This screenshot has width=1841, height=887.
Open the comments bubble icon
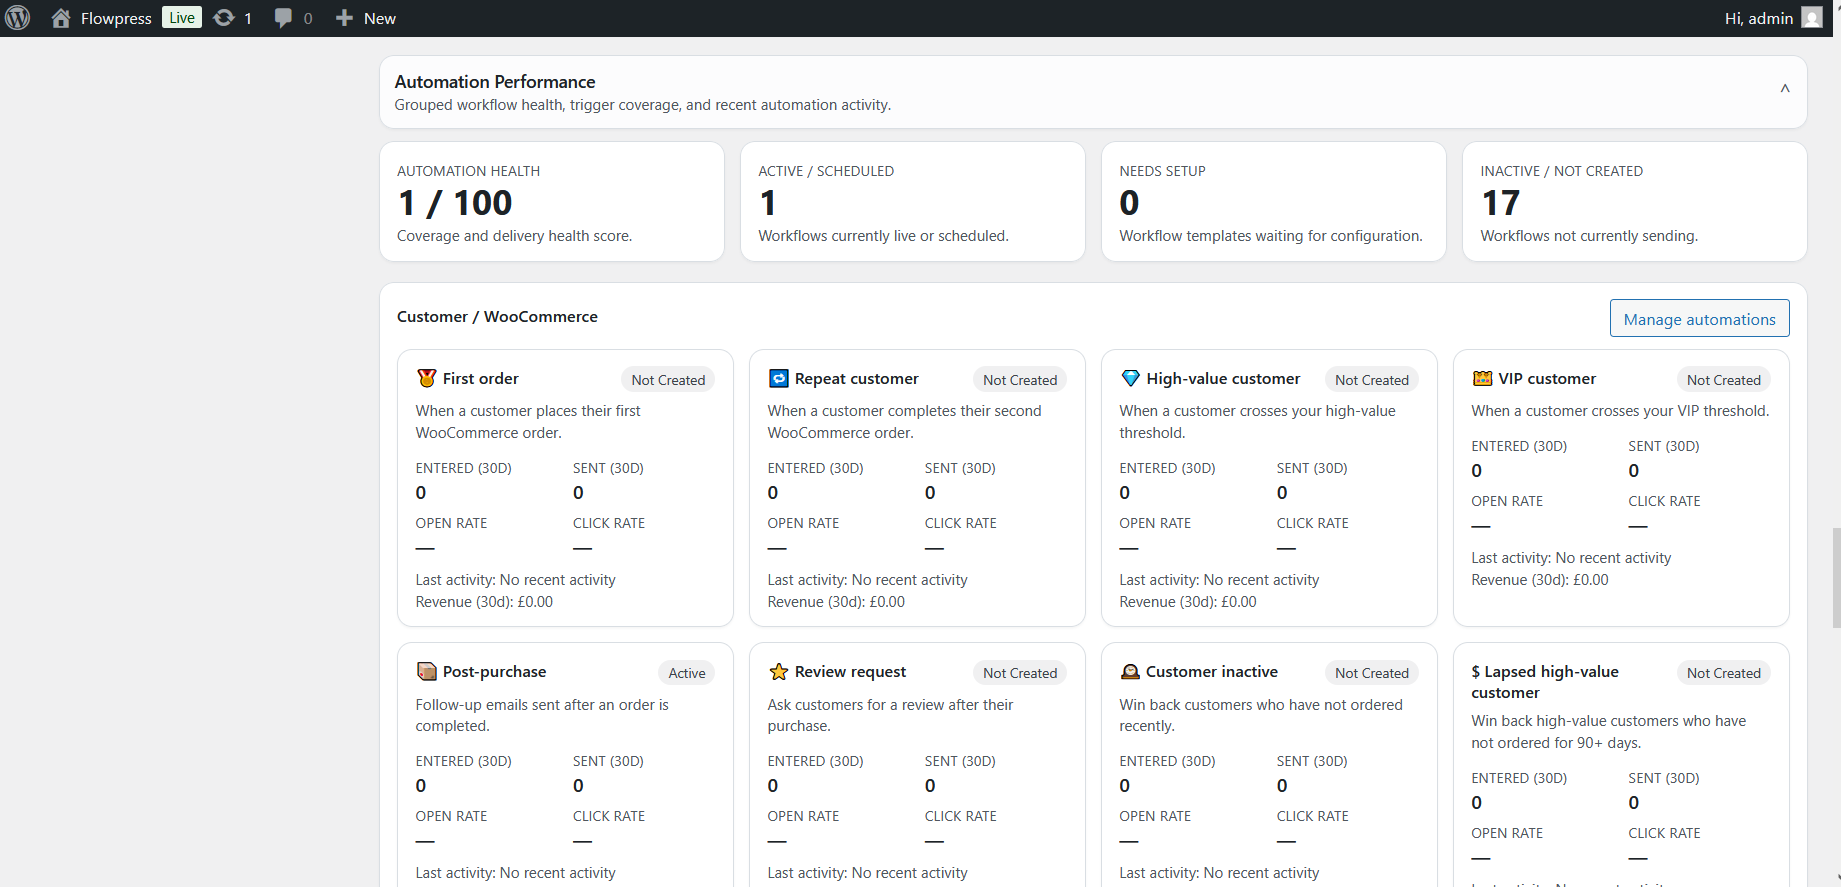pyautogui.click(x=283, y=18)
